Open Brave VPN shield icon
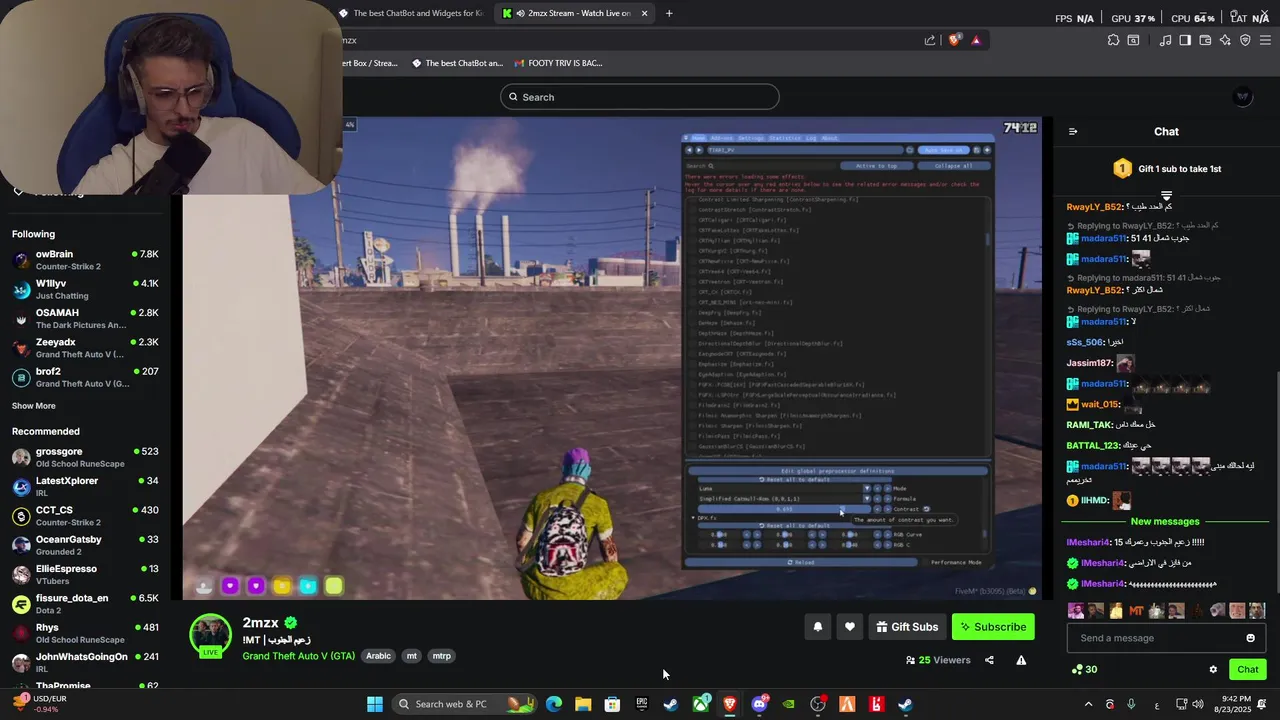Image resolution: width=1280 pixels, height=720 pixels. (1245, 40)
